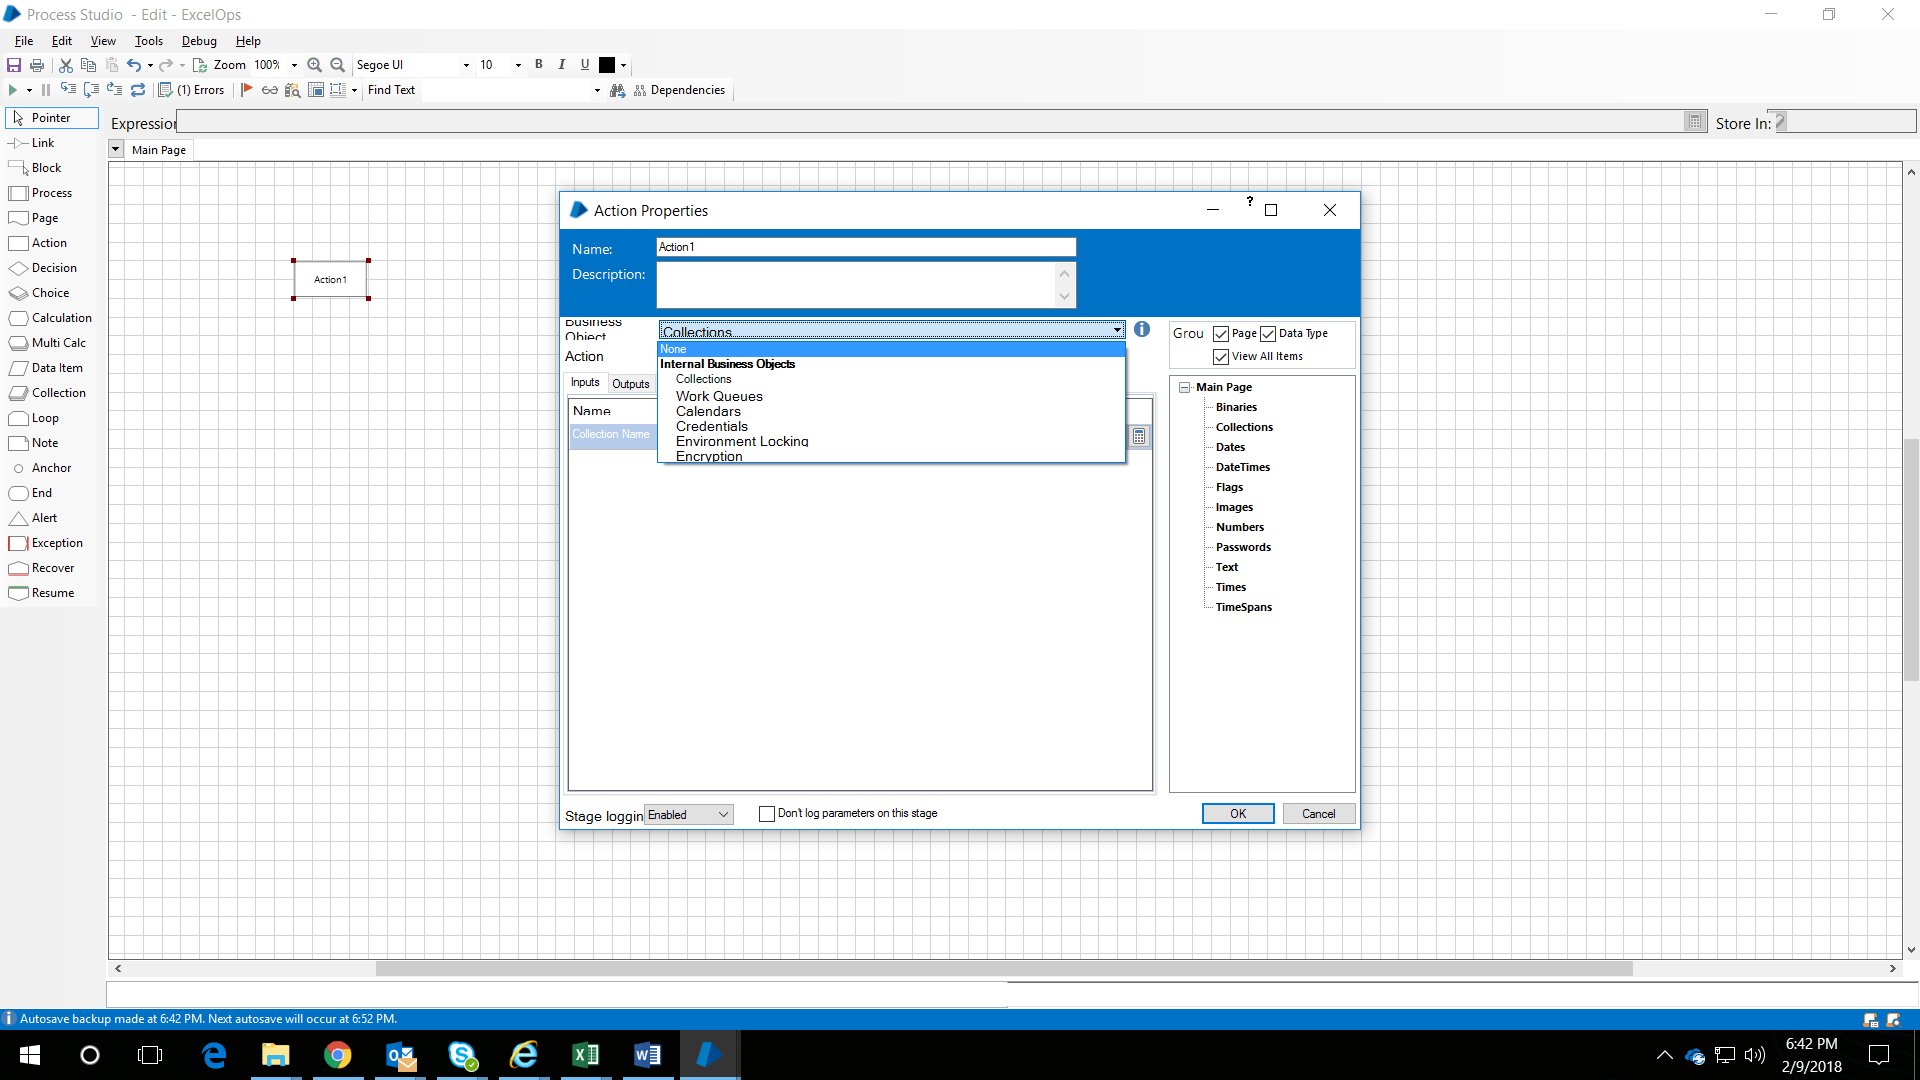Click the Cut tool icon
This screenshot has height=1080, width=1920.
65,64
